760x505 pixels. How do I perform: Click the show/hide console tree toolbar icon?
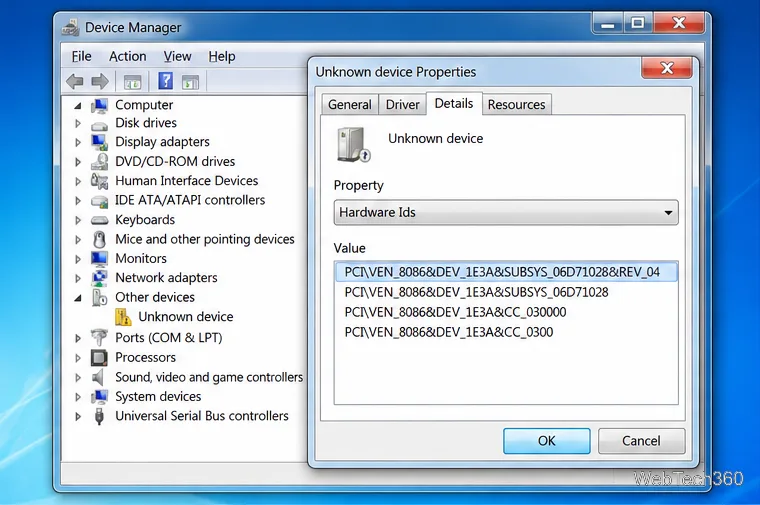[132, 82]
